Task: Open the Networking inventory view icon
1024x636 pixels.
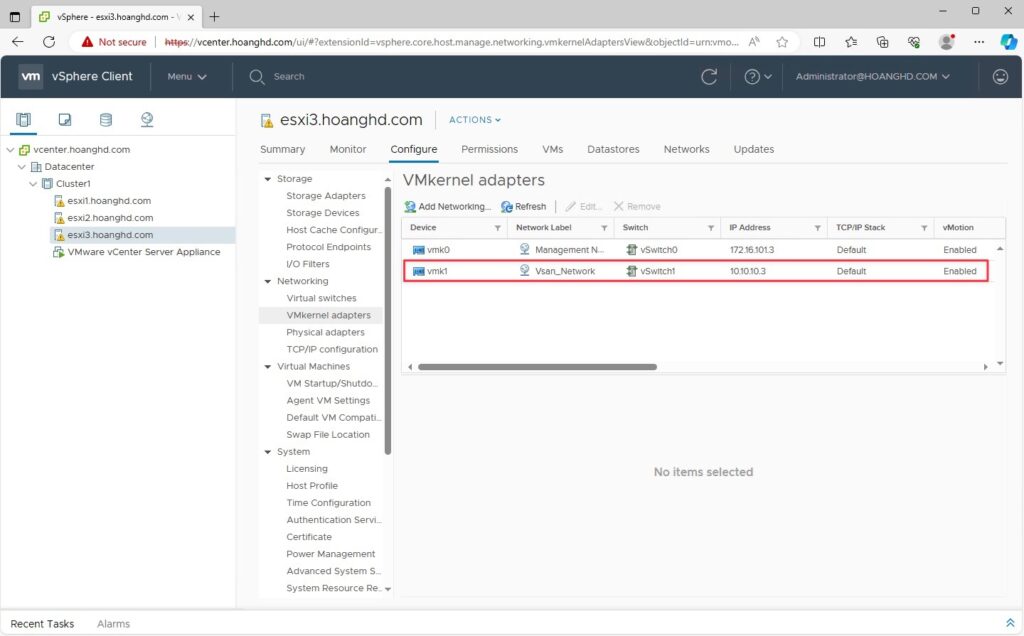Action: (147, 119)
